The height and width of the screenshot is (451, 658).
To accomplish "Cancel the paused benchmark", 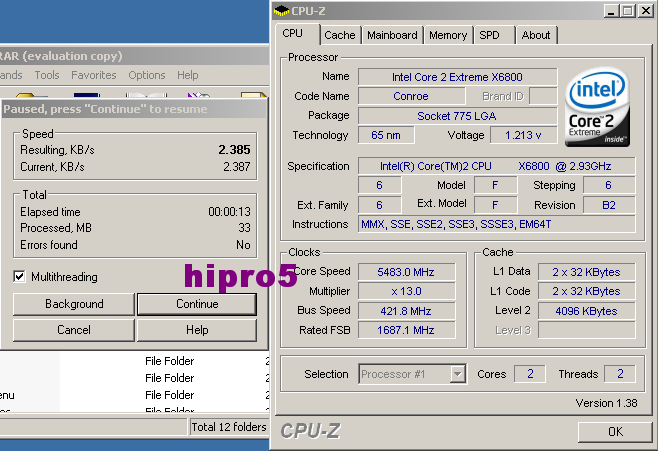I will coord(74,330).
